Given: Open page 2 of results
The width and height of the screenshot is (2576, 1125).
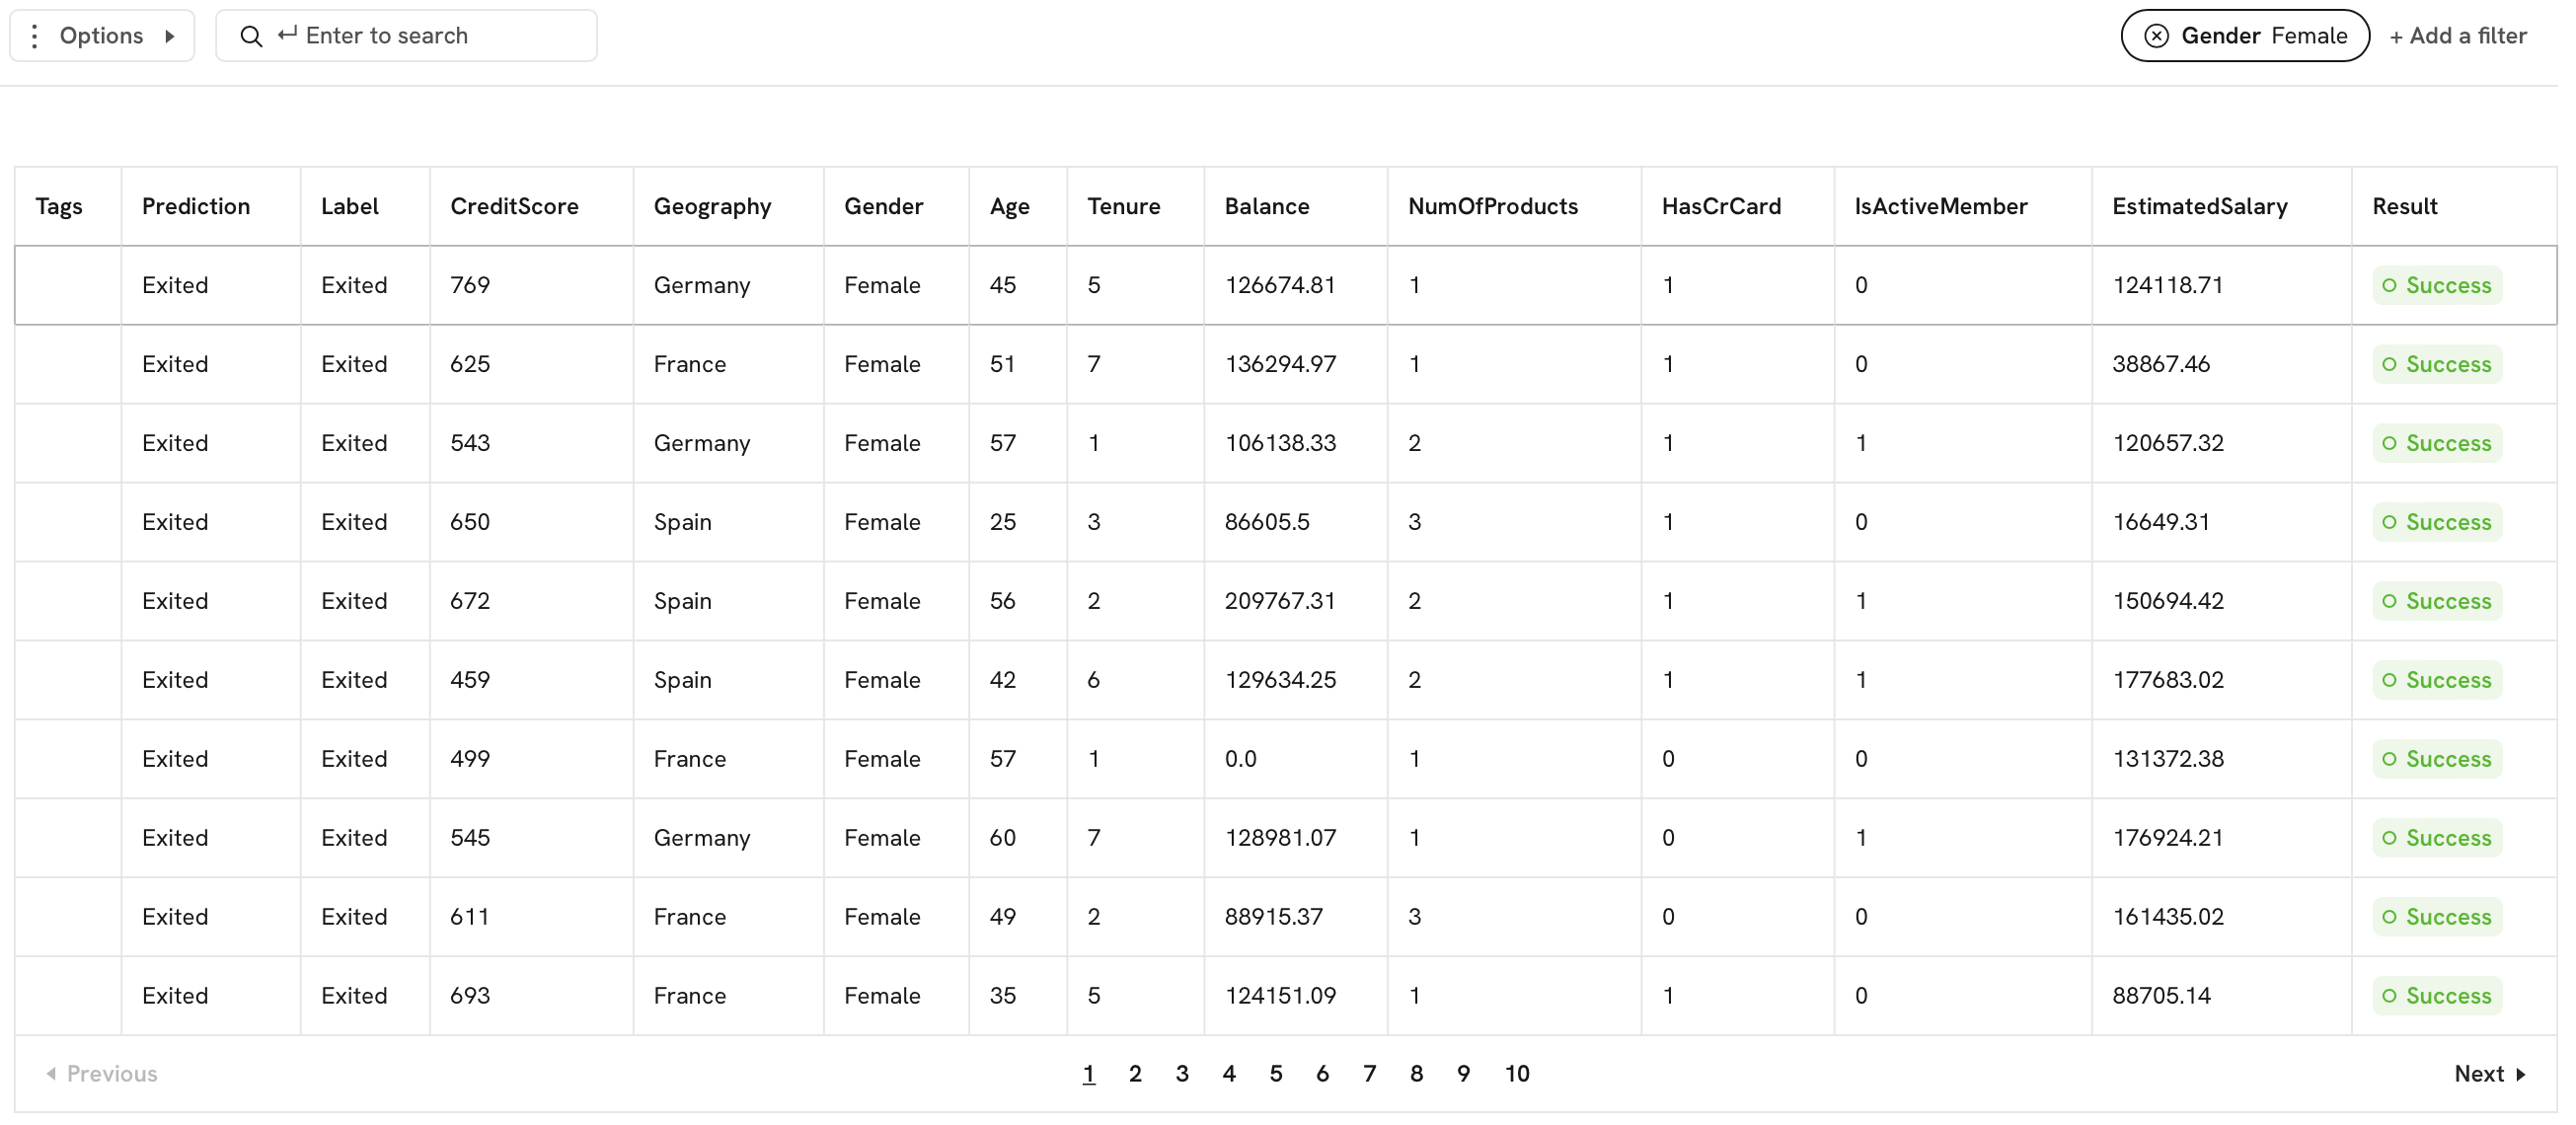Looking at the screenshot, I should [x=1135, y=1073].
